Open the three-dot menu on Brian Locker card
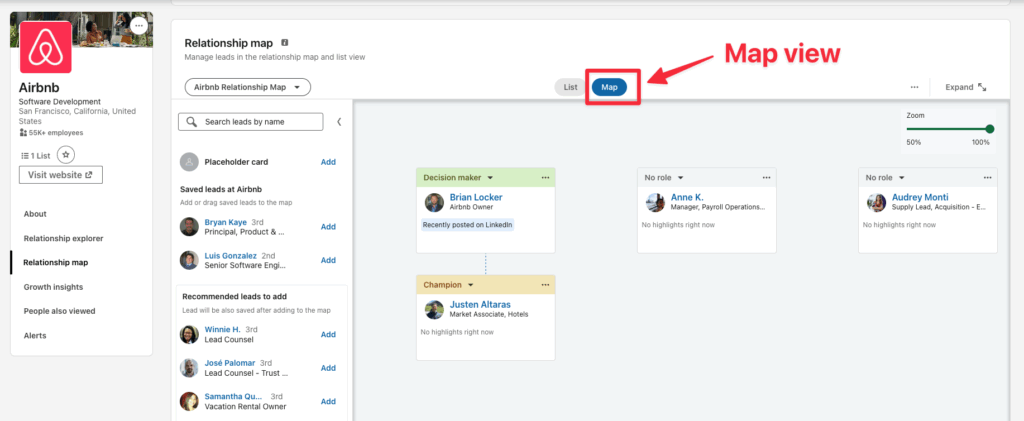1024x421 pixels. [545, 178]
